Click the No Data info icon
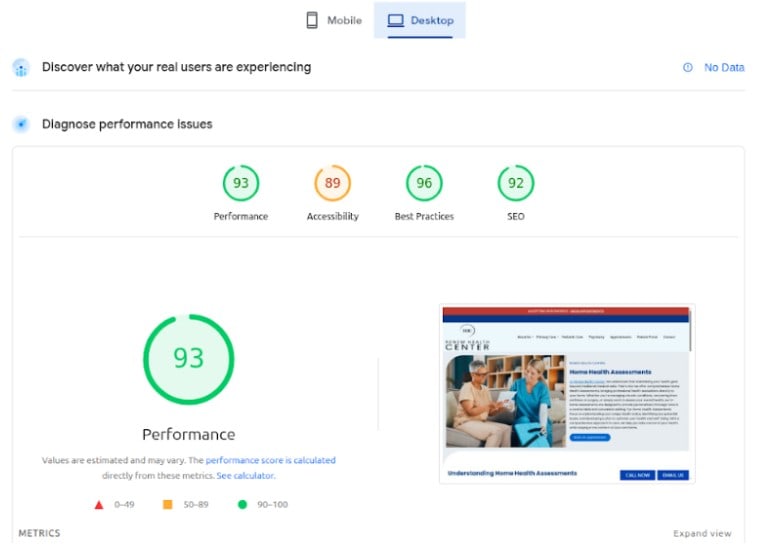This screenshot has height=555, width=758. point(687,68)
